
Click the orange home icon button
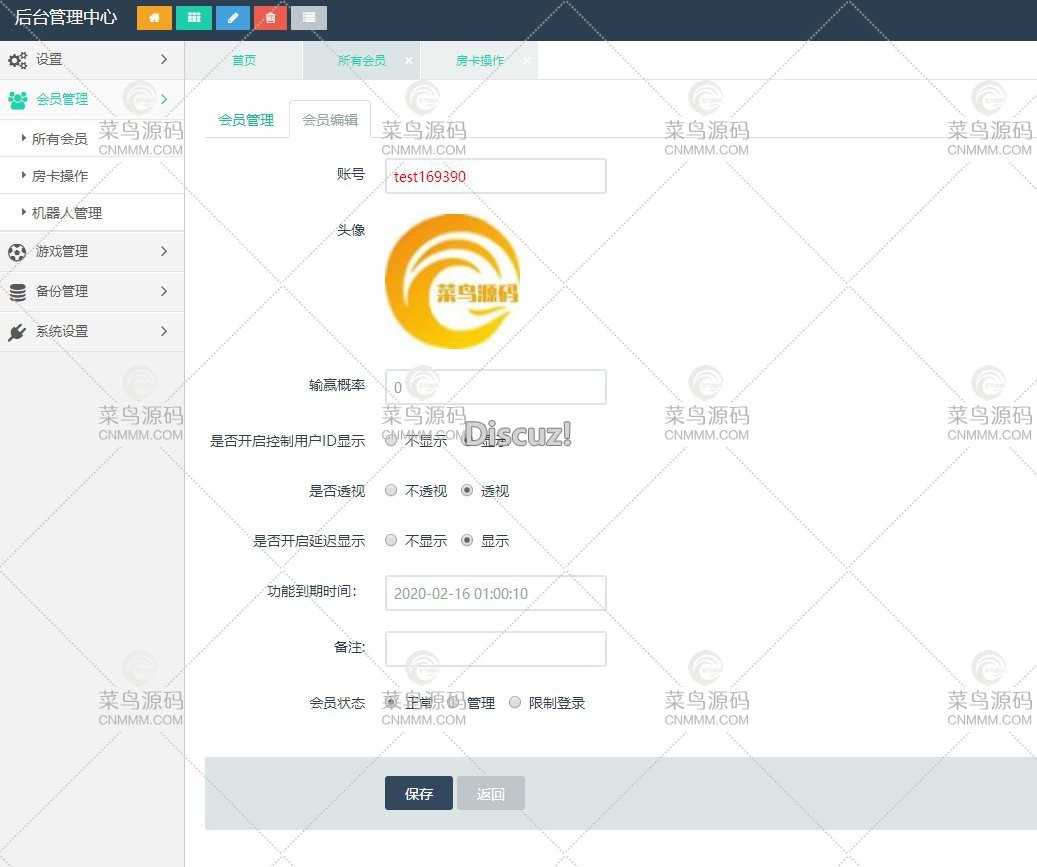tap(154, 18)
